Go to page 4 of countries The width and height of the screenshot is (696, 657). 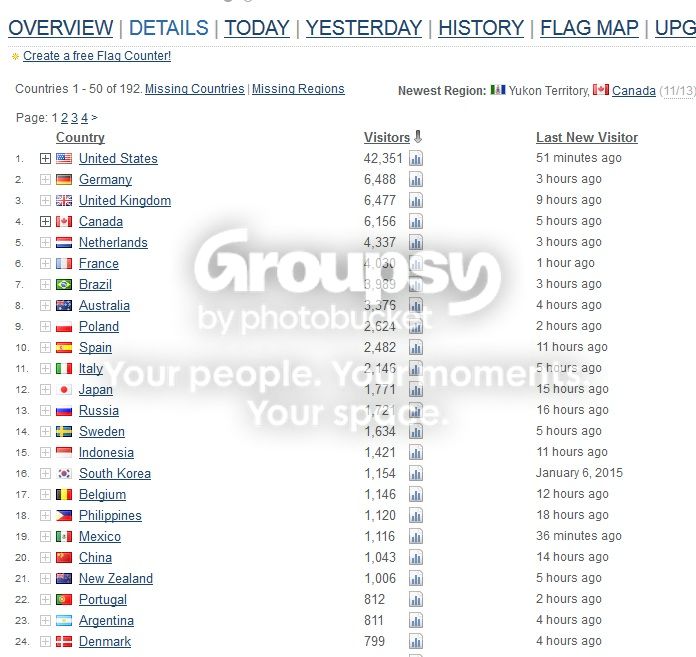tap(84, 118)
